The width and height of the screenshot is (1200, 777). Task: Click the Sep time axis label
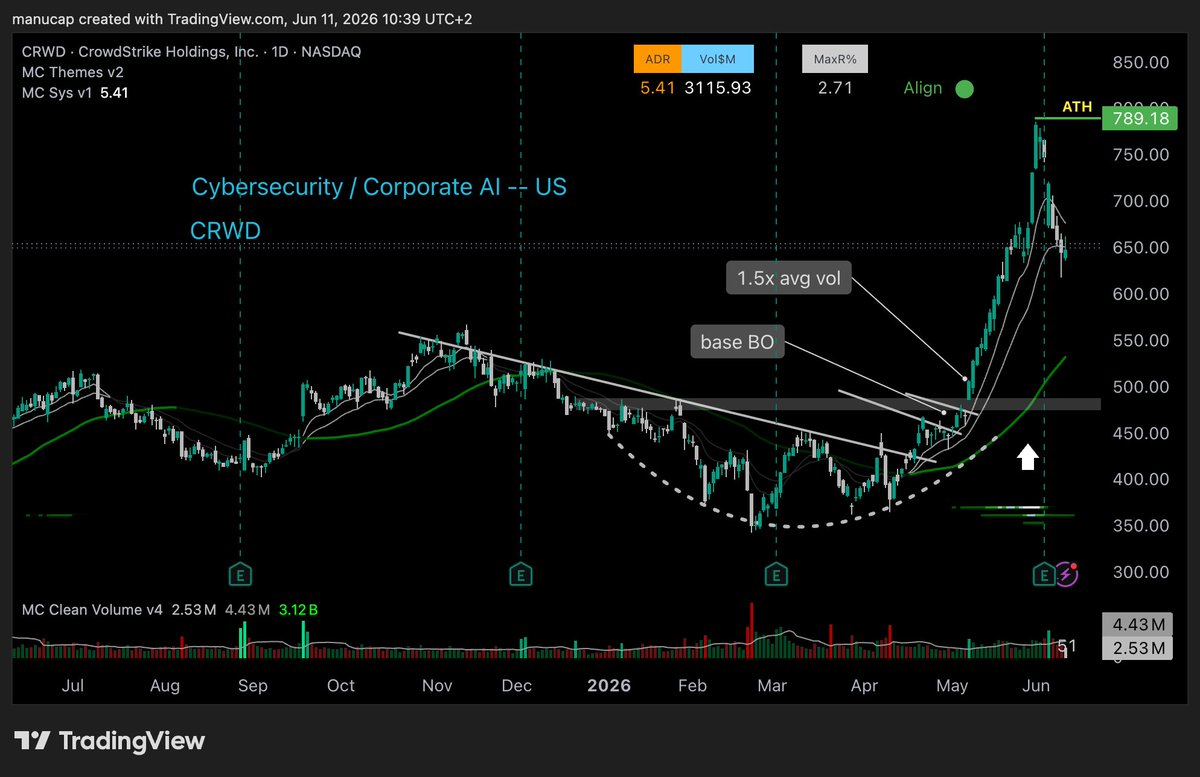(x=253, y=686)
